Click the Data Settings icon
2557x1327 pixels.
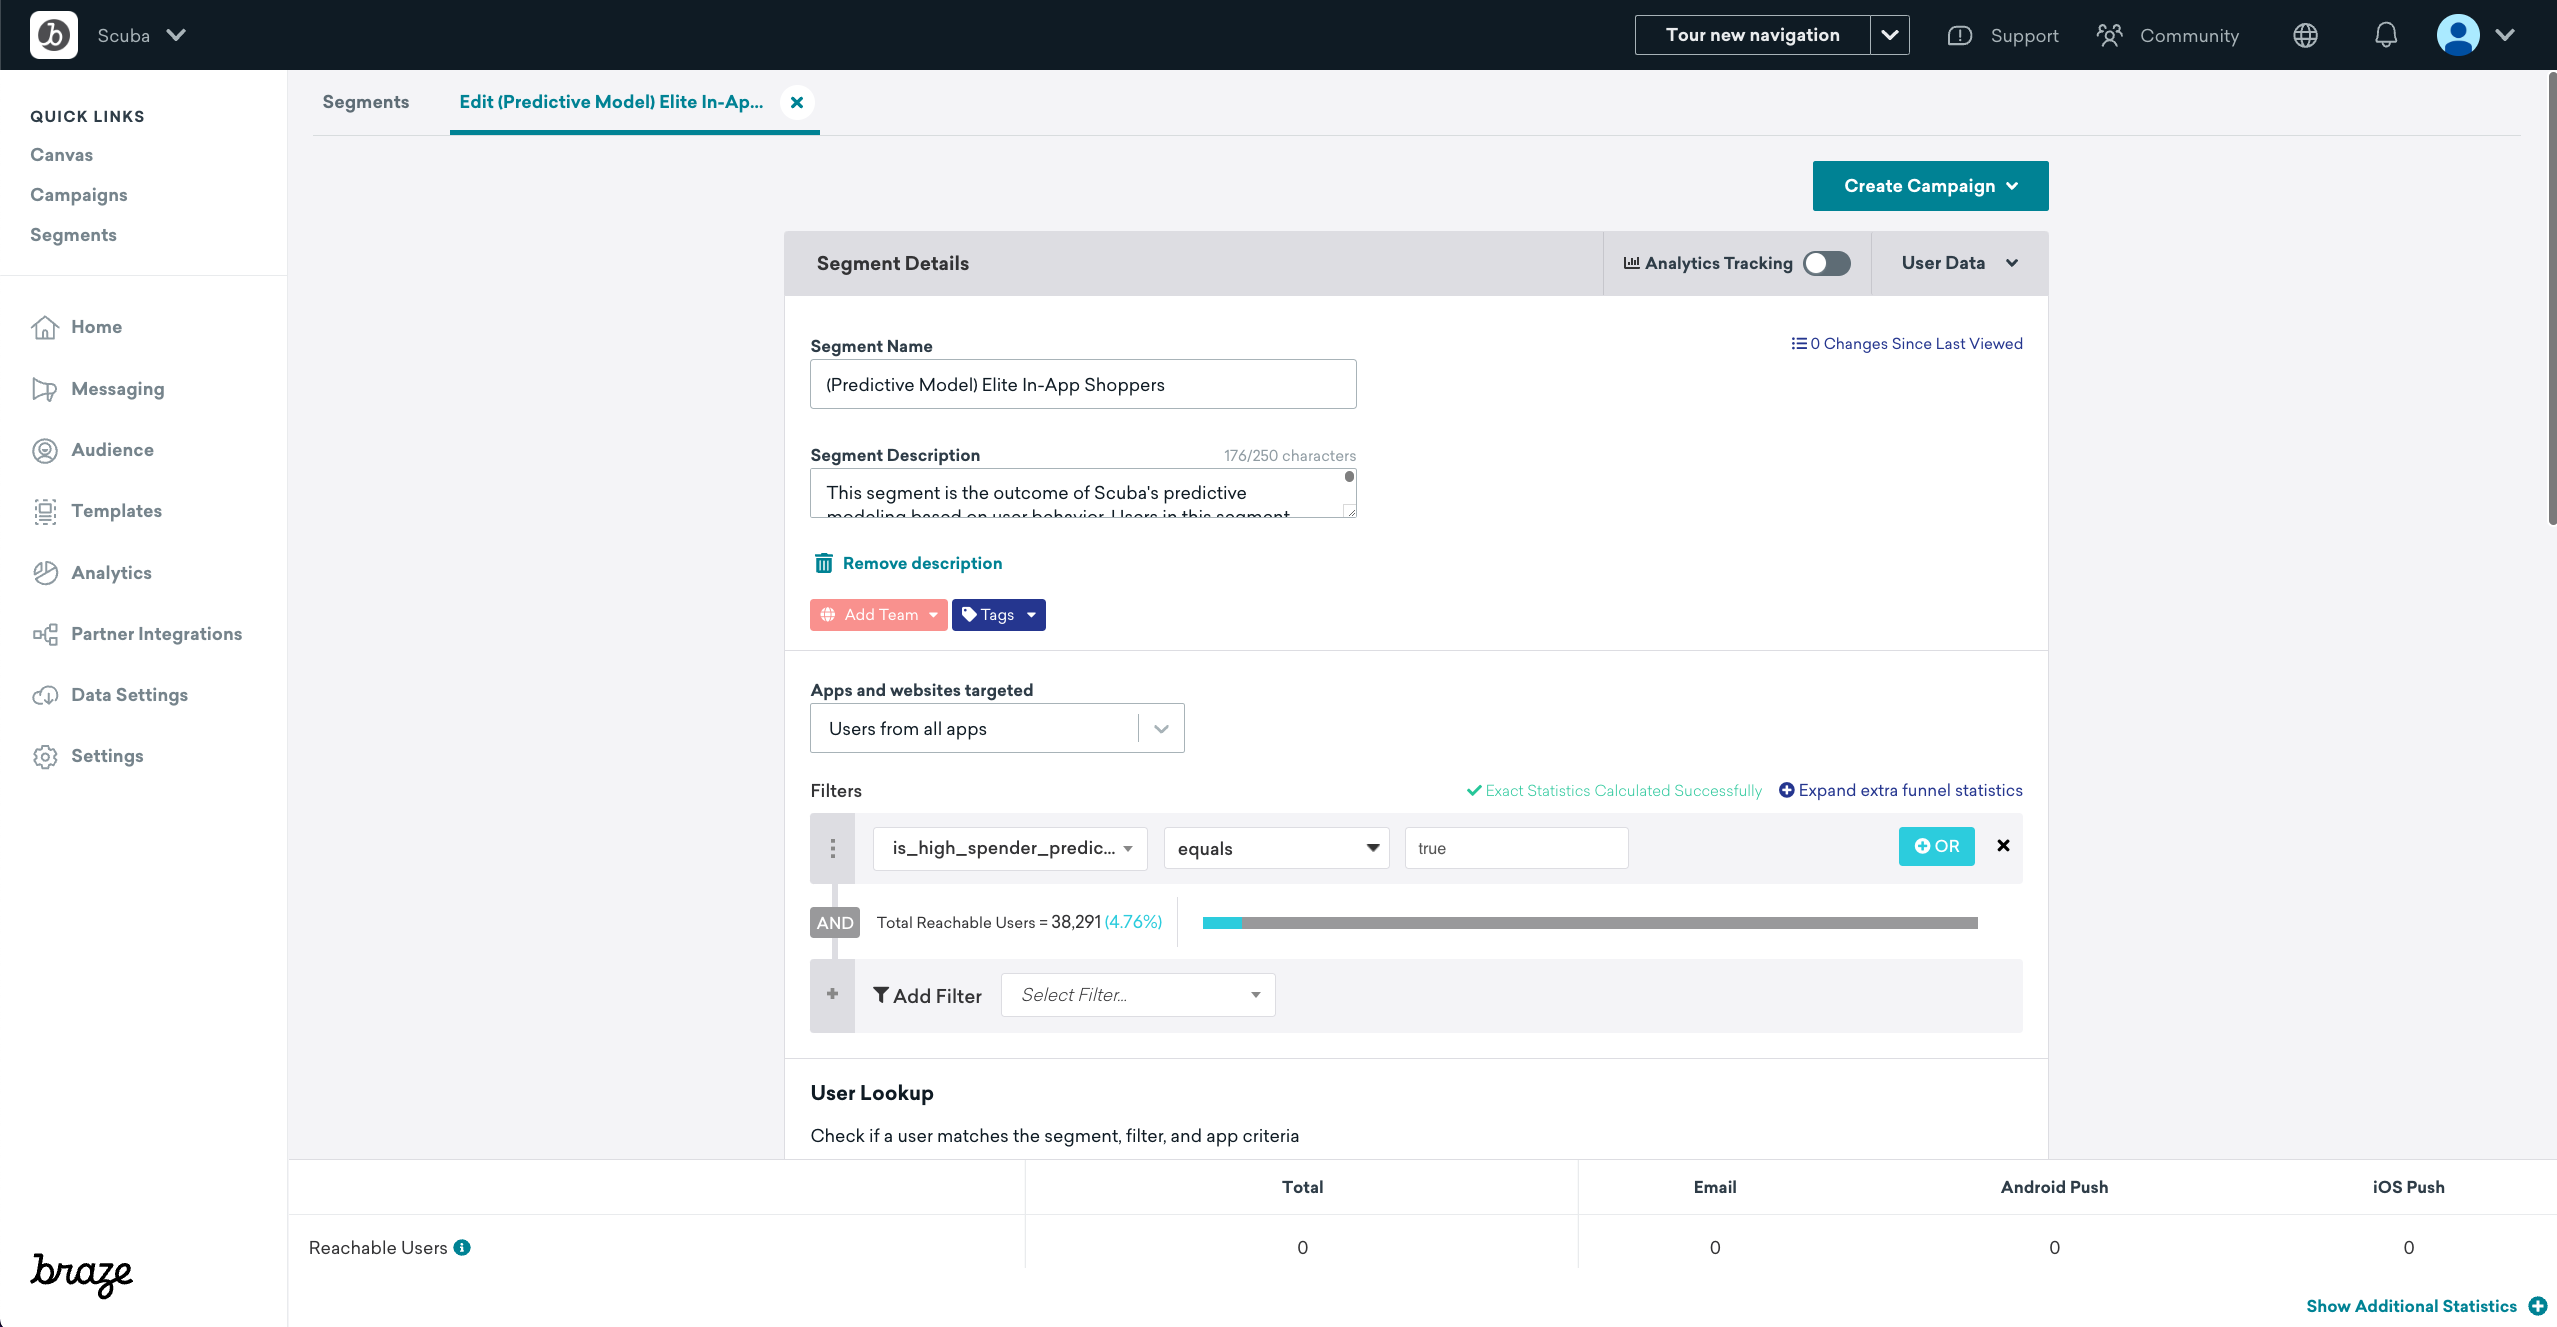pos(44,695)
